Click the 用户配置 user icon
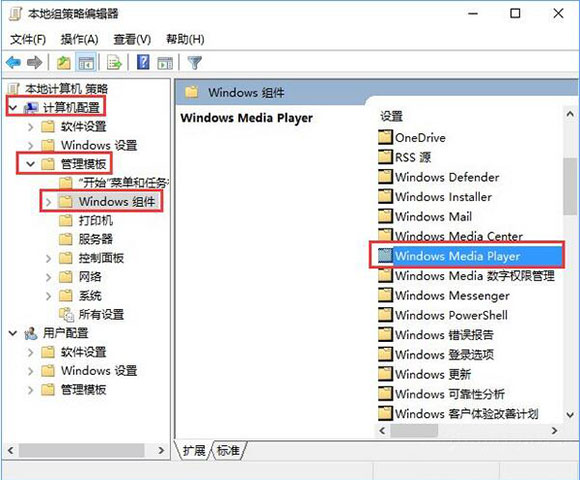 point(31,333)
